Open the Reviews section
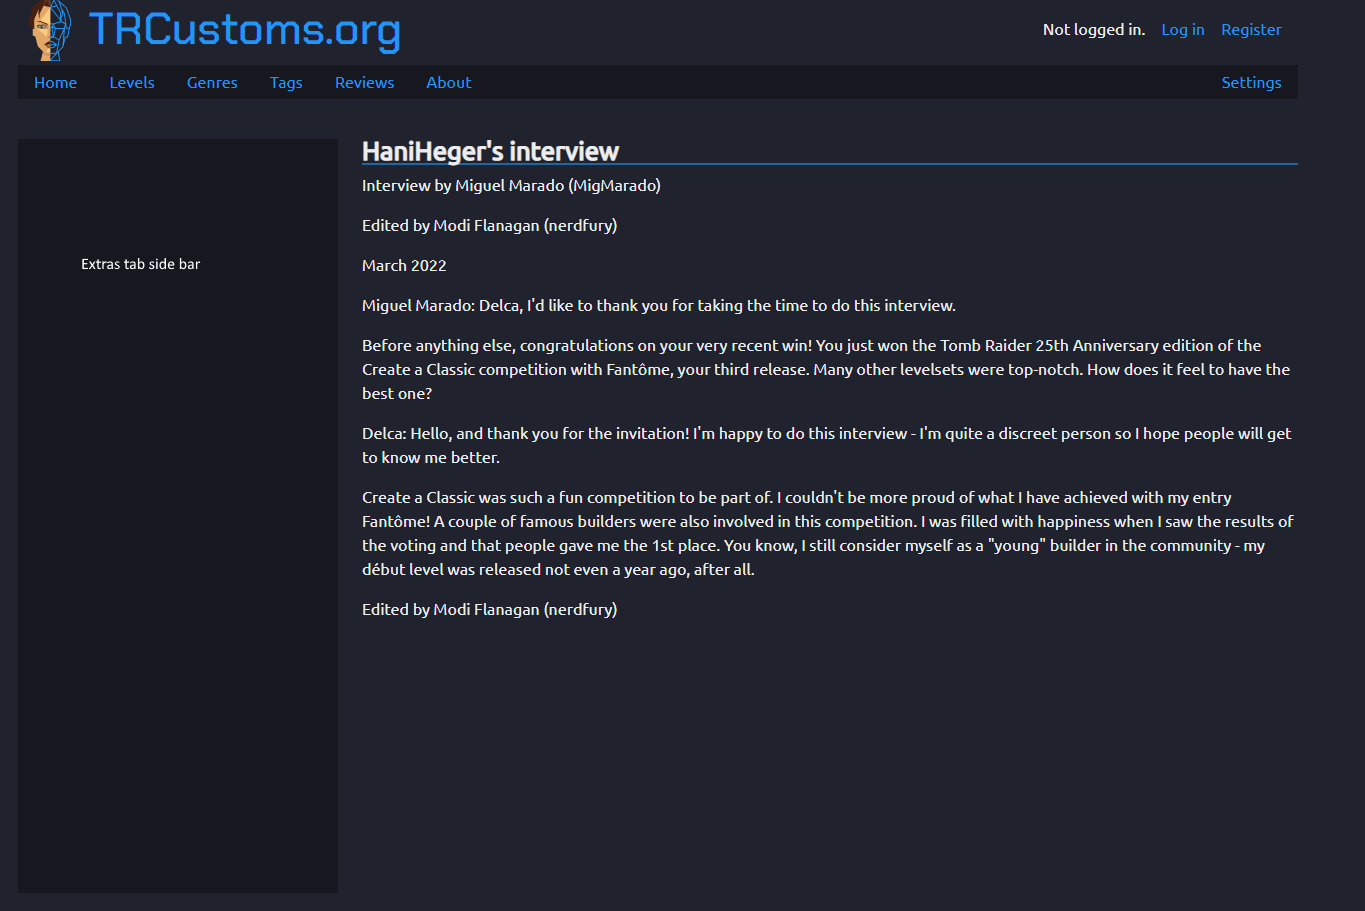 coord(364,82)
